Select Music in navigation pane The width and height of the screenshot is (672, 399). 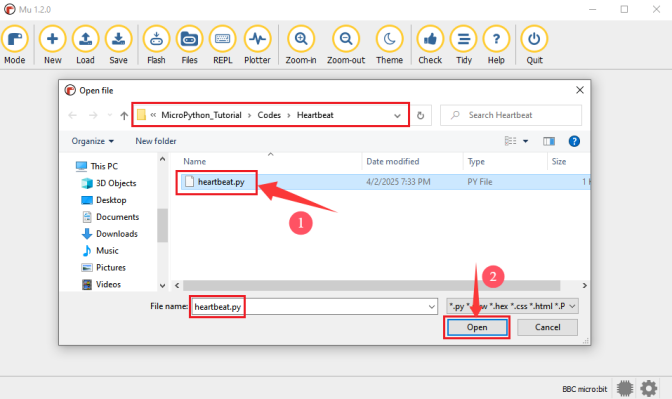click(100, 251)
